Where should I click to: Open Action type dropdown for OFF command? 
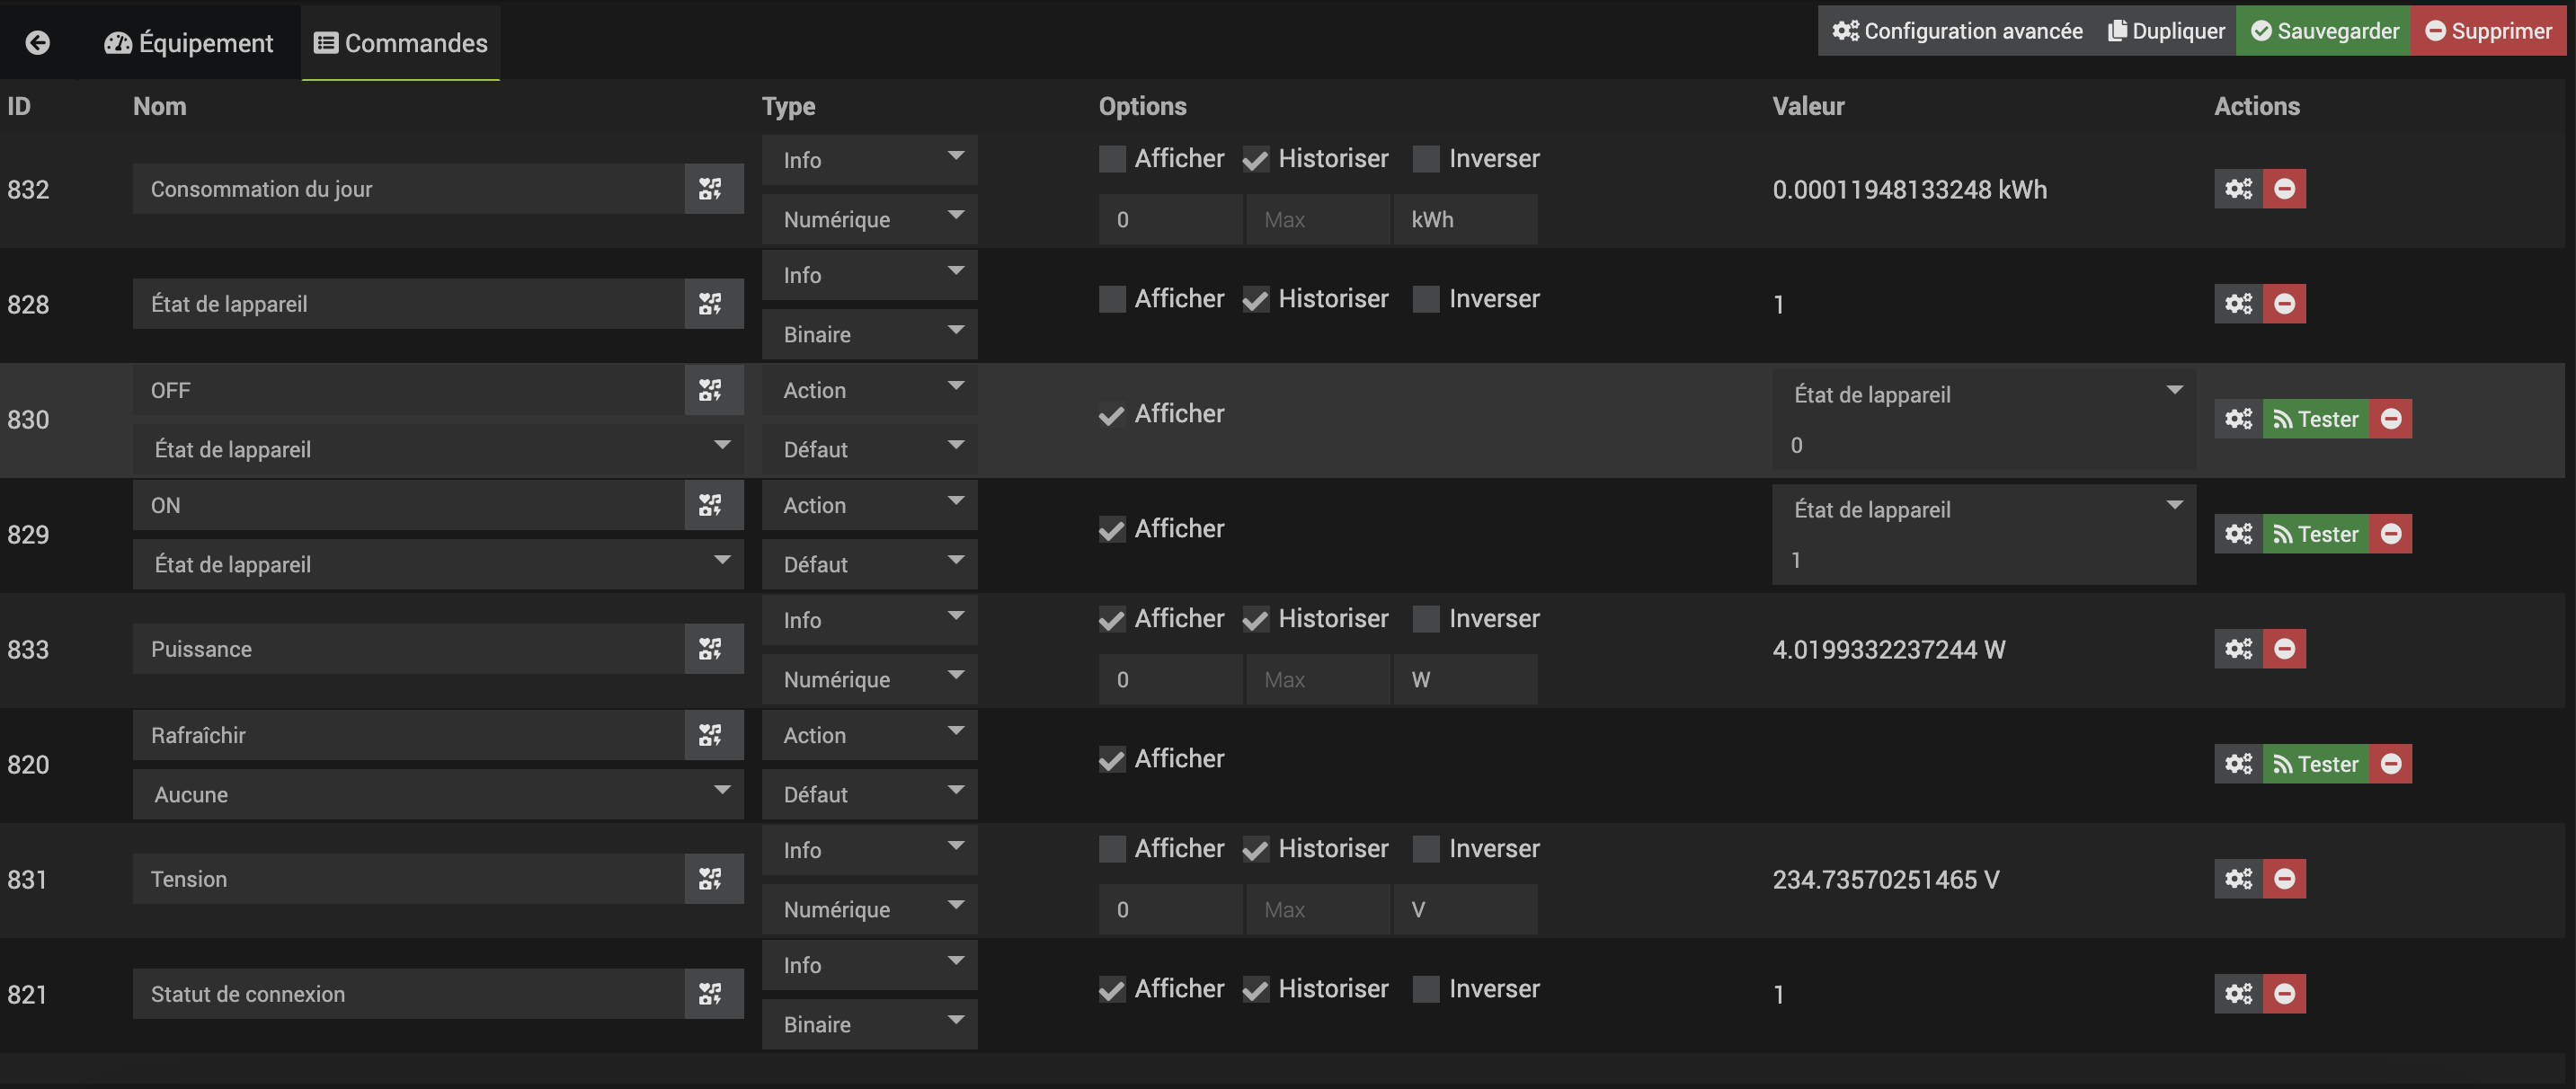pyautogui.click(x=869, y=390)
